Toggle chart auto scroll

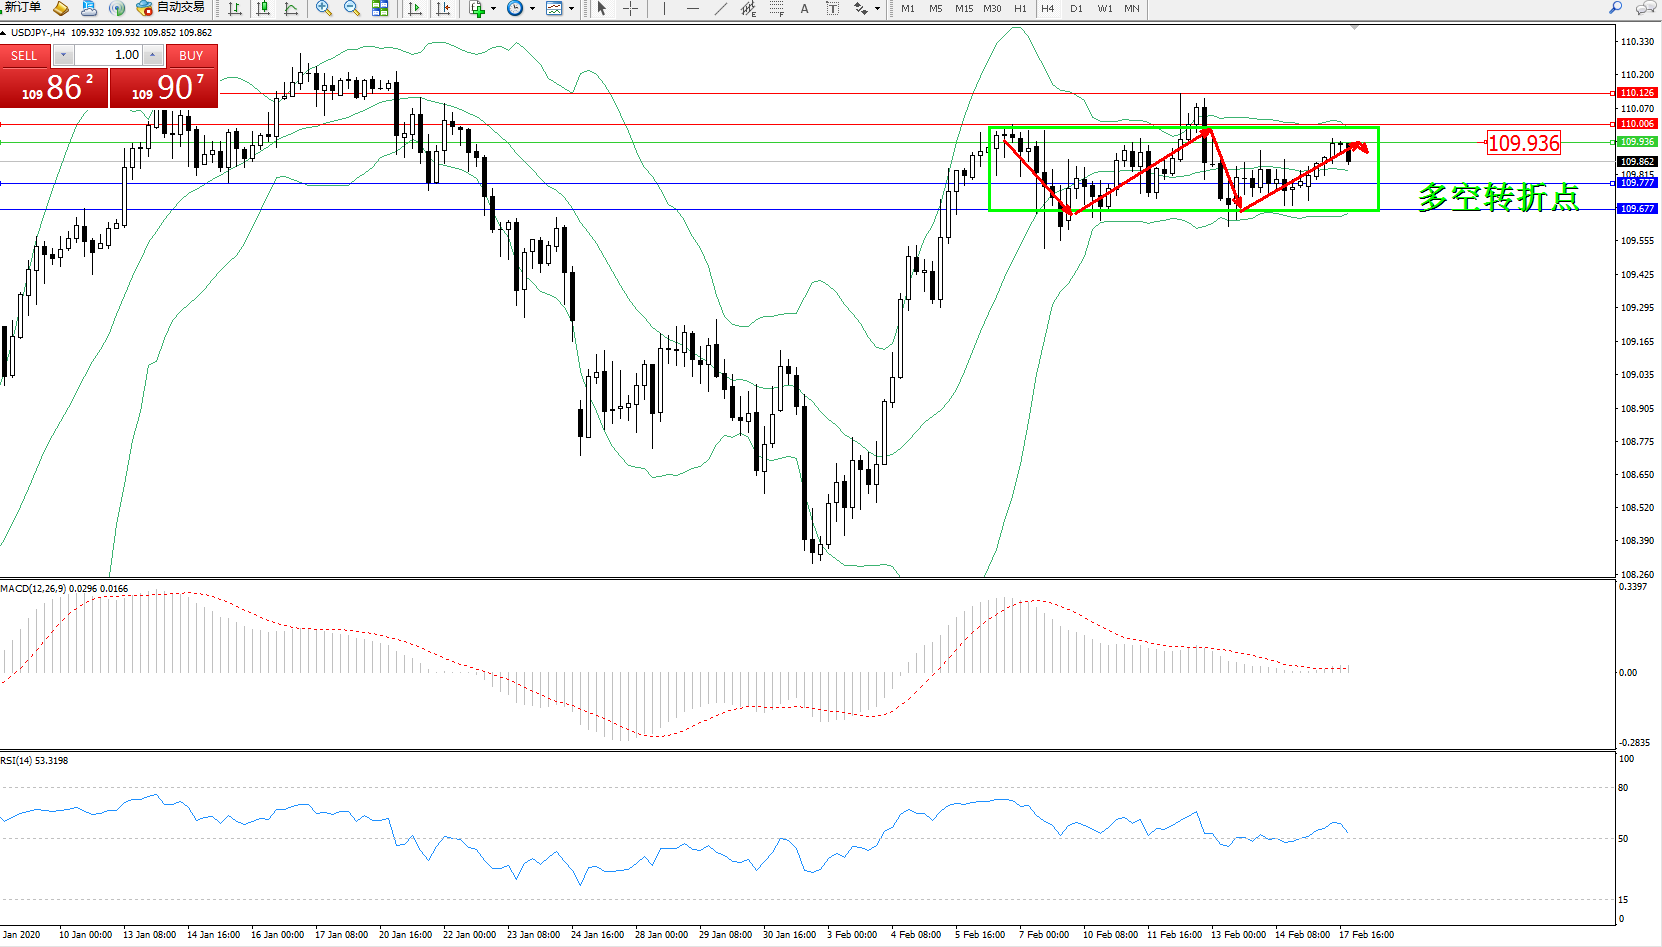click(x=415, y=8)
